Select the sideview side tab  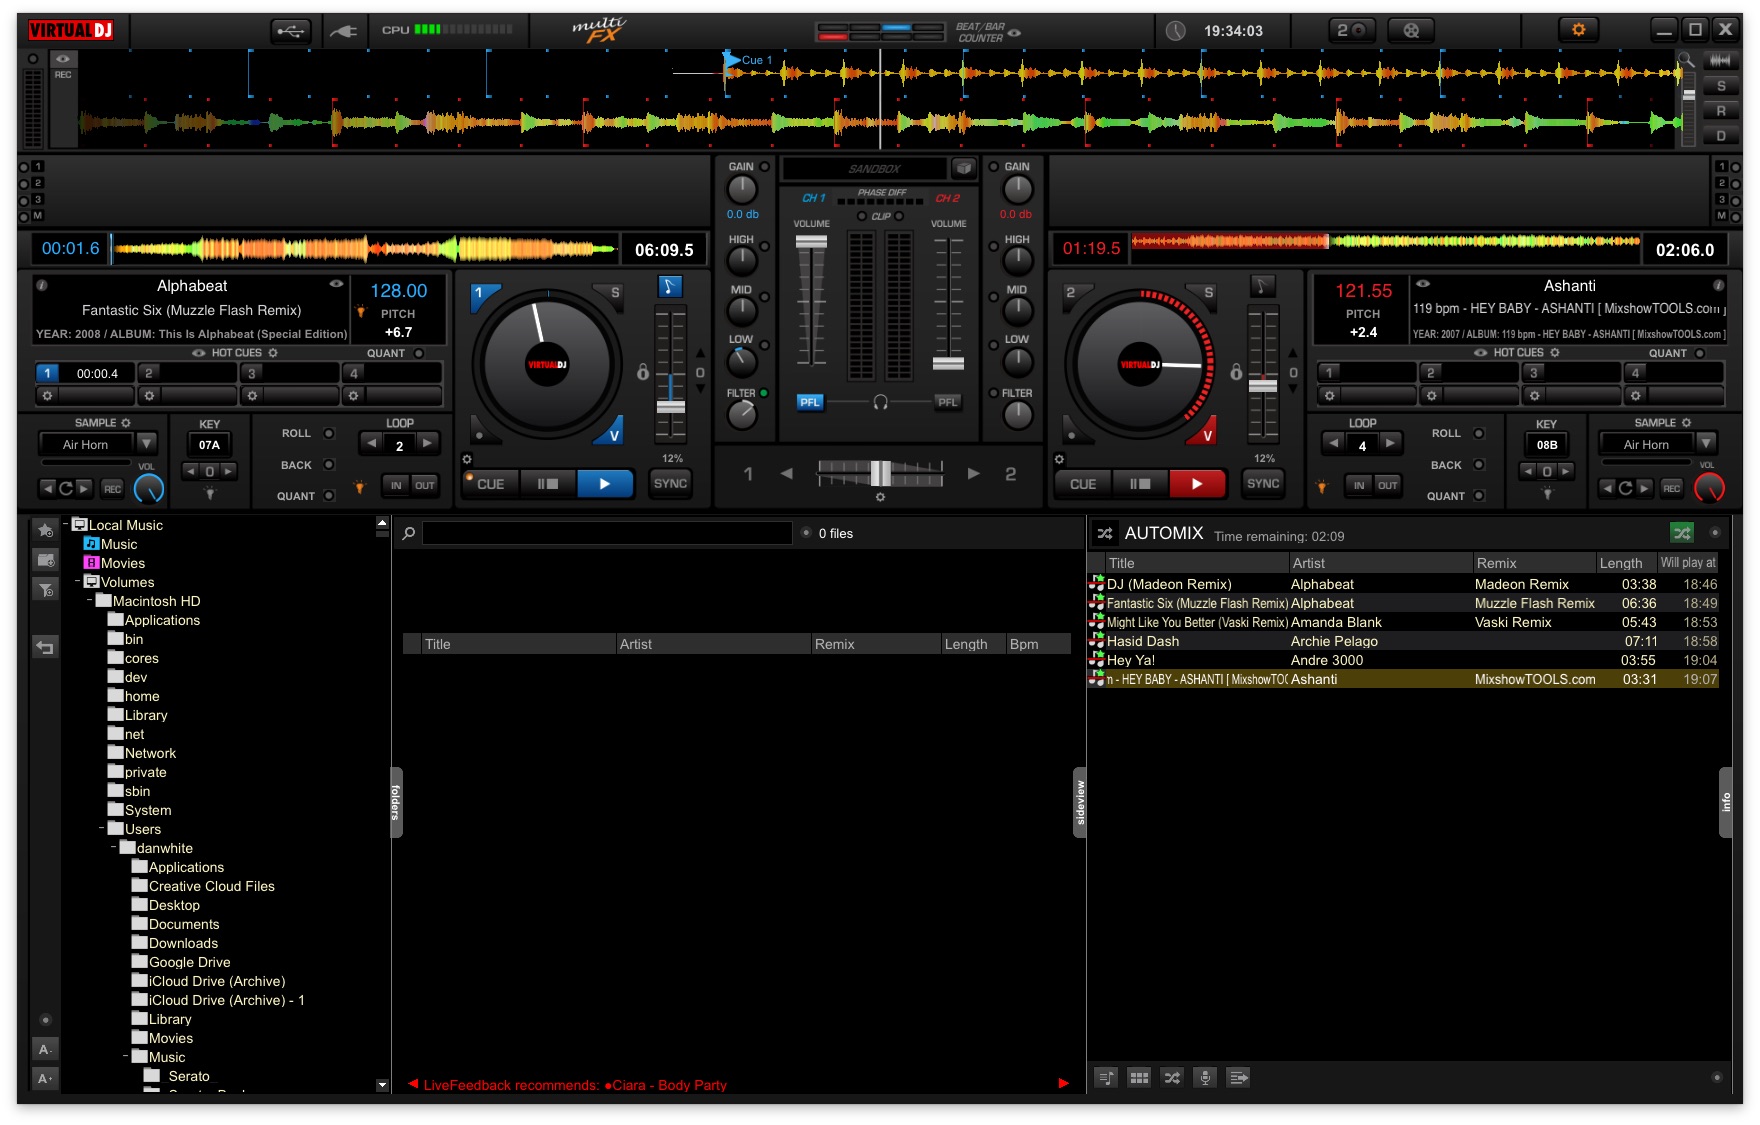point(1080,802)
